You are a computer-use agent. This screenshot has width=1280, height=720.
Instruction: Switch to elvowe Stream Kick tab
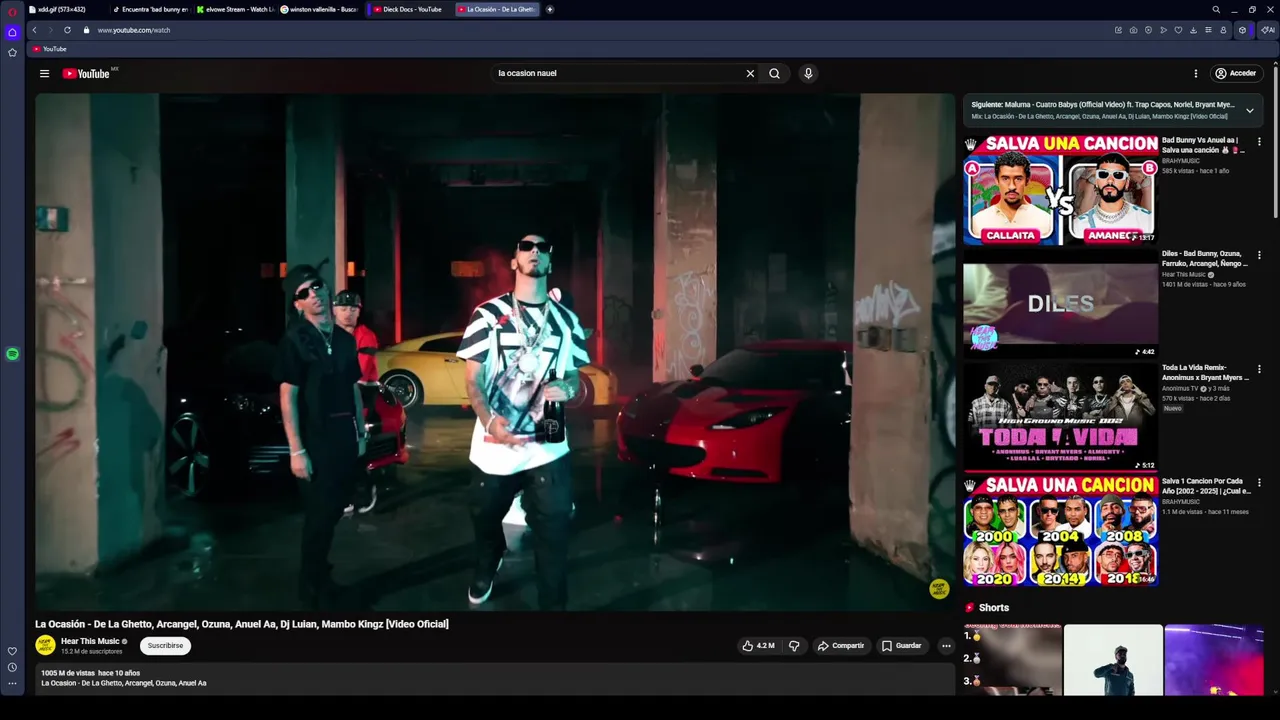(235, 9)
